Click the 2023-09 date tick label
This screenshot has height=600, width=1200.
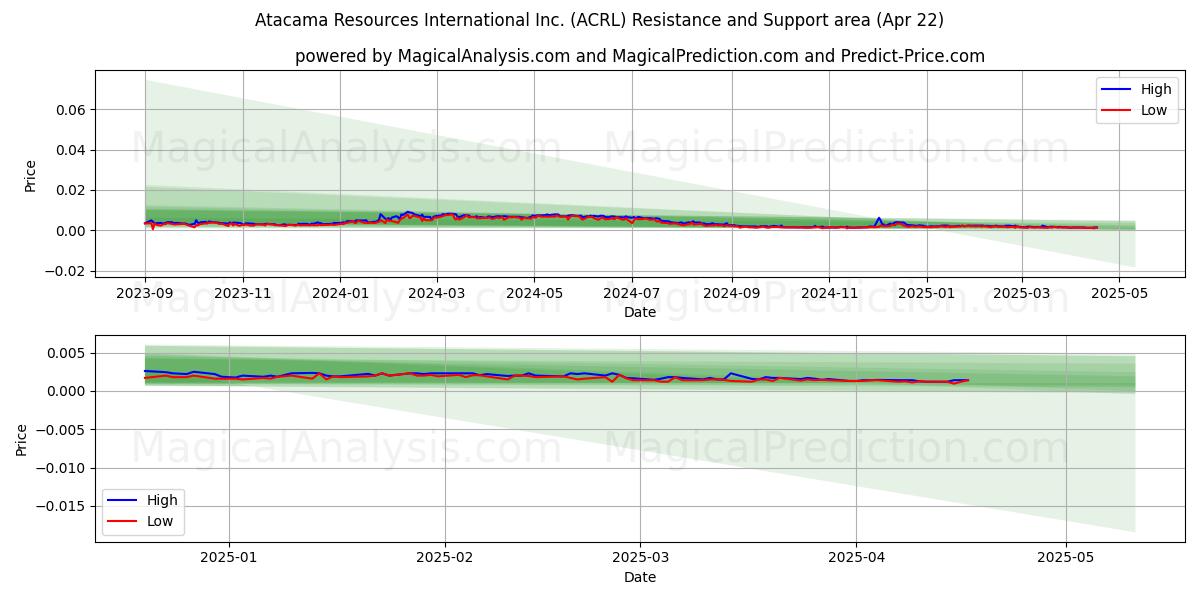click(x=145, y=294)
